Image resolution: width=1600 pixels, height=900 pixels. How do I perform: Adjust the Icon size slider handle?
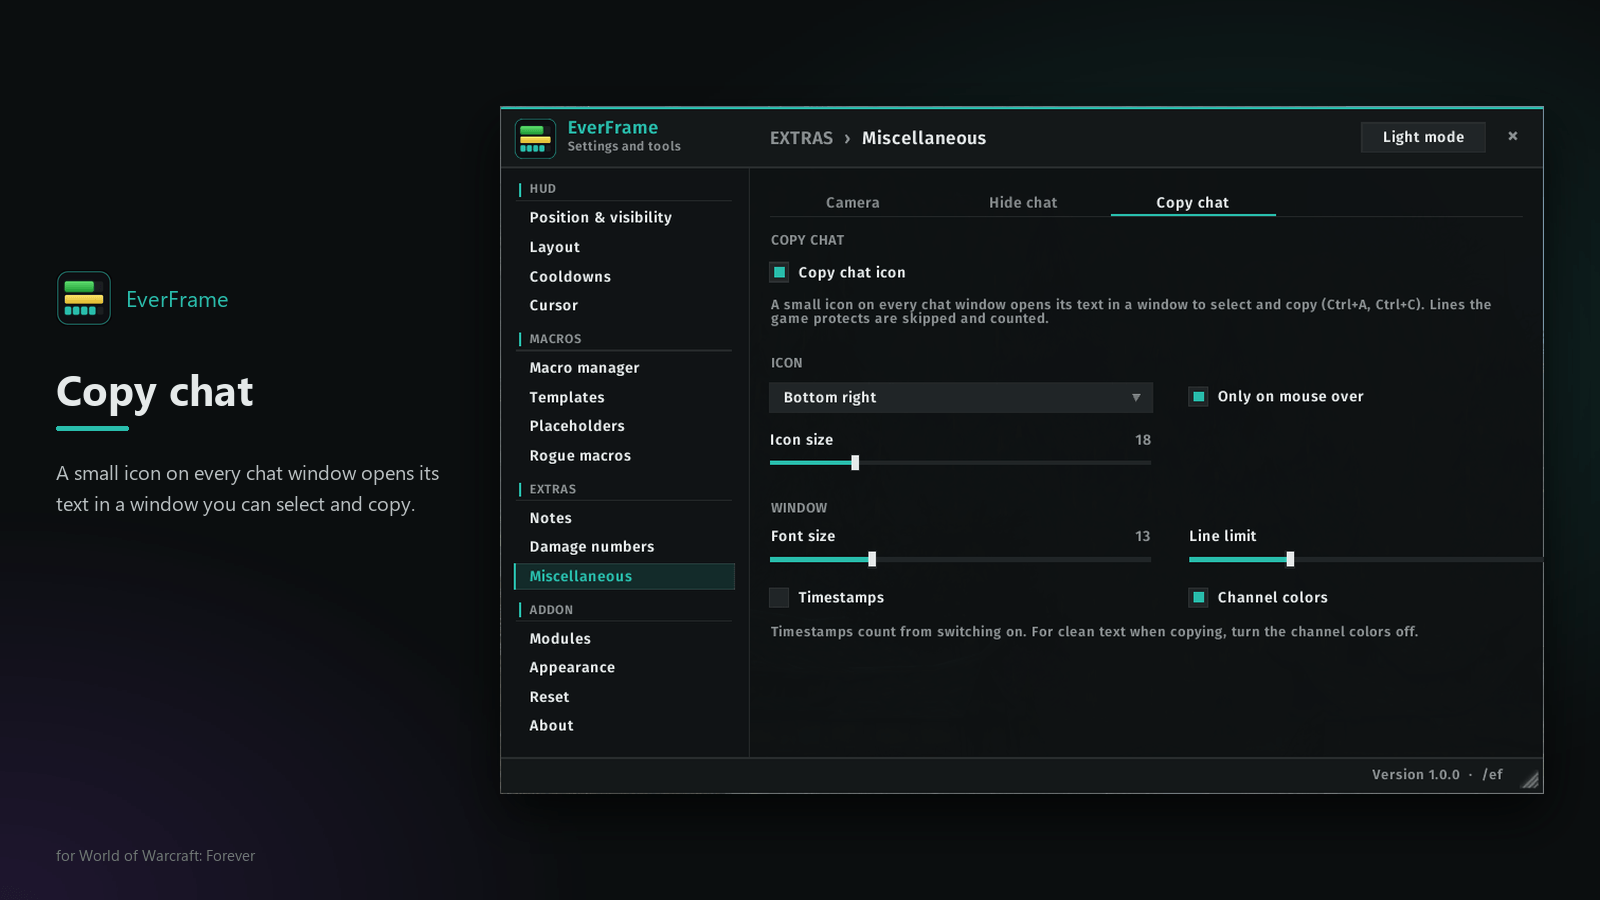click(855, 463)
